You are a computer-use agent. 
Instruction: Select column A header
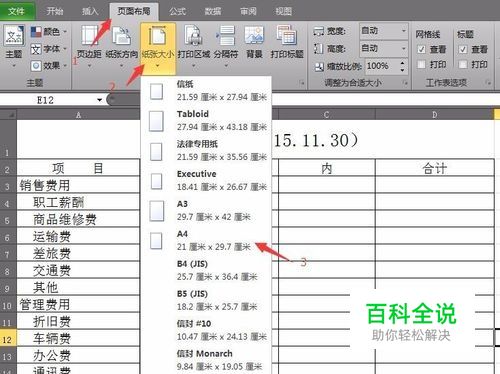[x=78, y=115]
